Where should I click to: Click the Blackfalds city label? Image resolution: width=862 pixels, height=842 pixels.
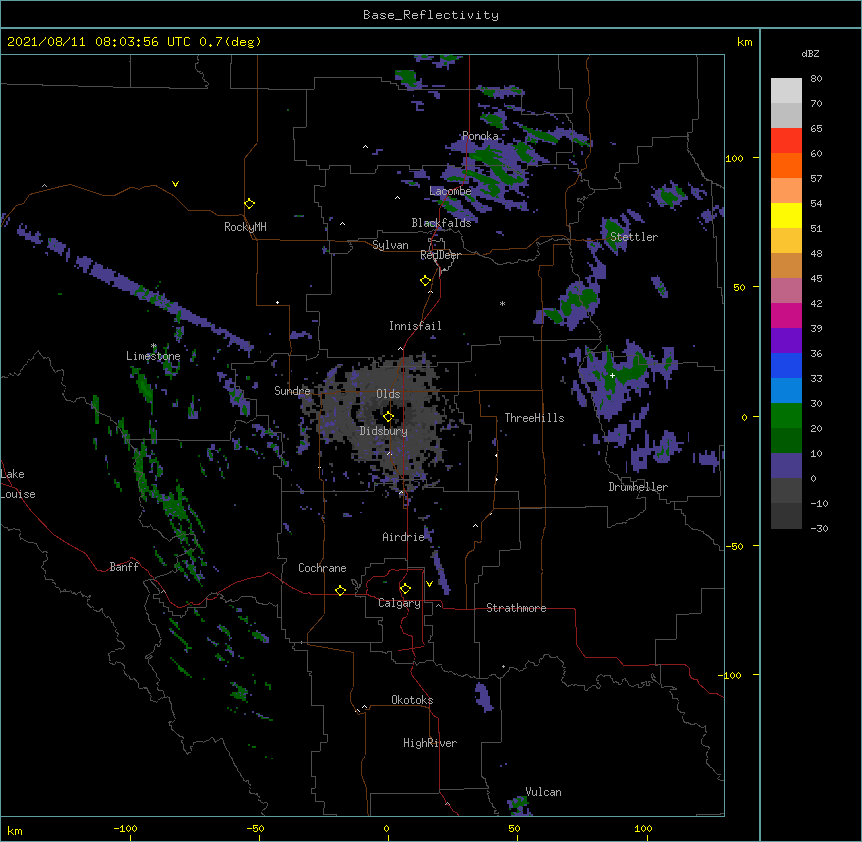tap(441, 223)
